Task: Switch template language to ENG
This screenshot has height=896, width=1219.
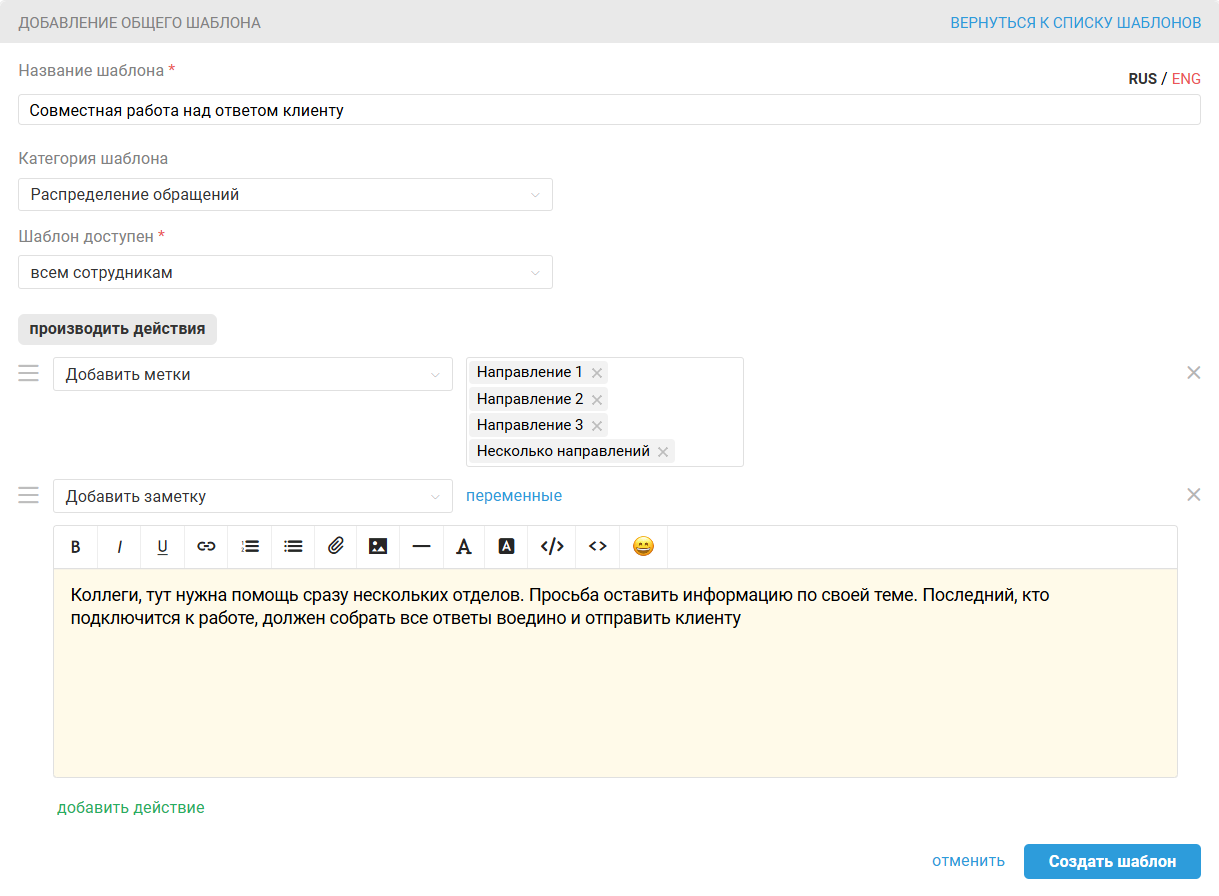Action: click(x=1186, y=79)
